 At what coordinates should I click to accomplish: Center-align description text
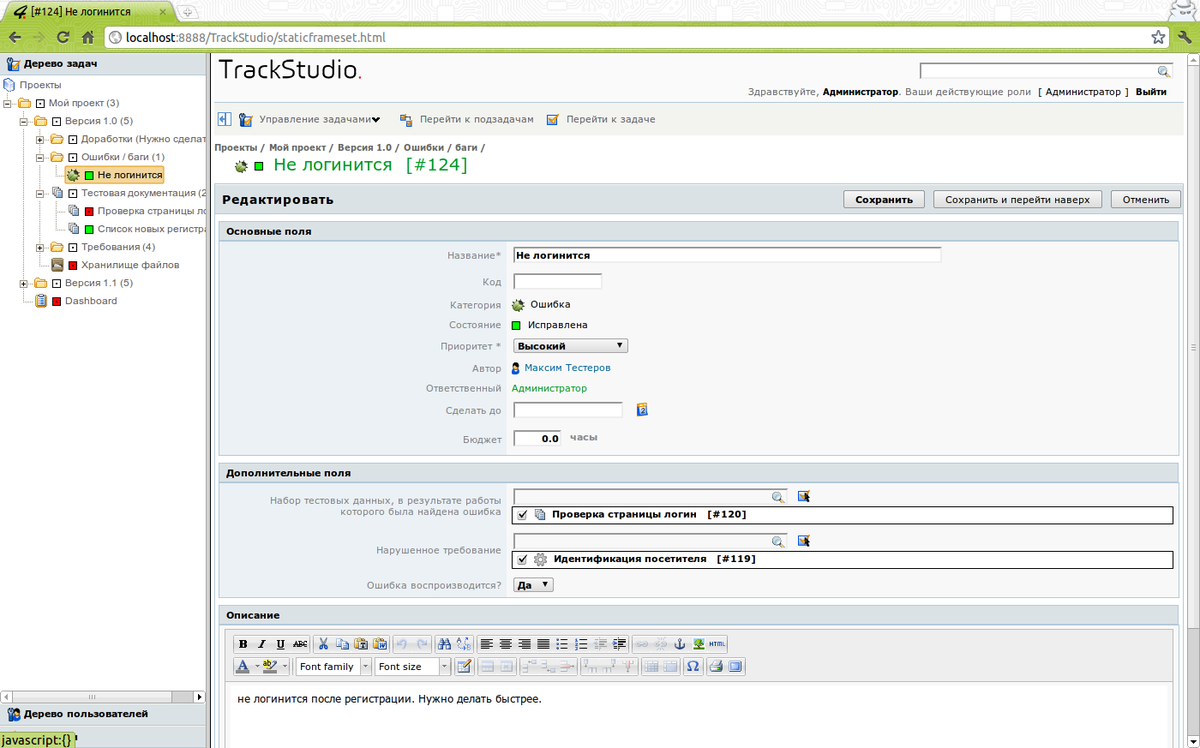point(505,644)
